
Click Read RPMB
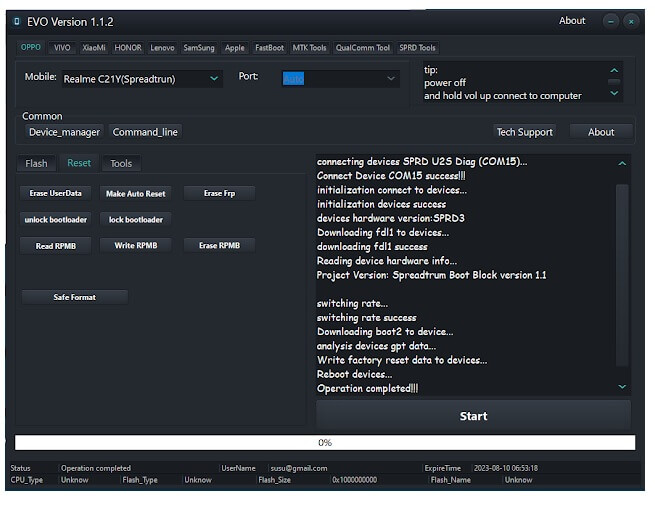(56, 246)
